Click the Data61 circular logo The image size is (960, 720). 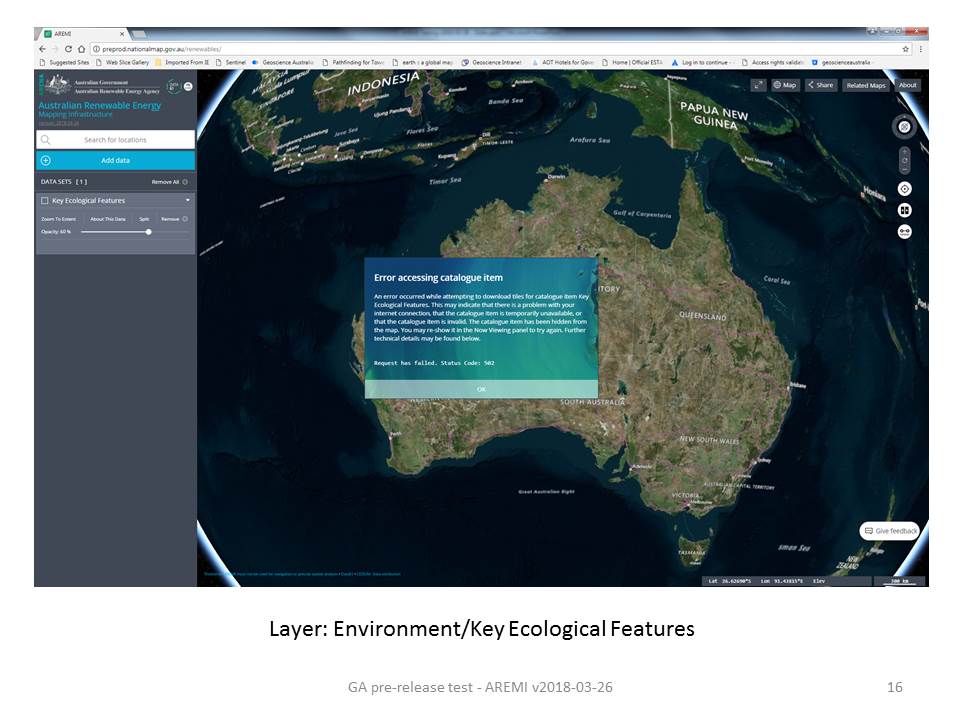[174, 86]
